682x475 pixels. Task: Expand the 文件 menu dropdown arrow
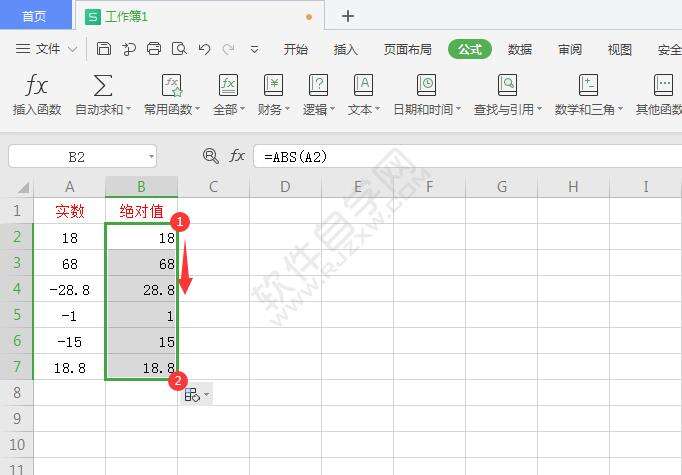click(73, 49)
